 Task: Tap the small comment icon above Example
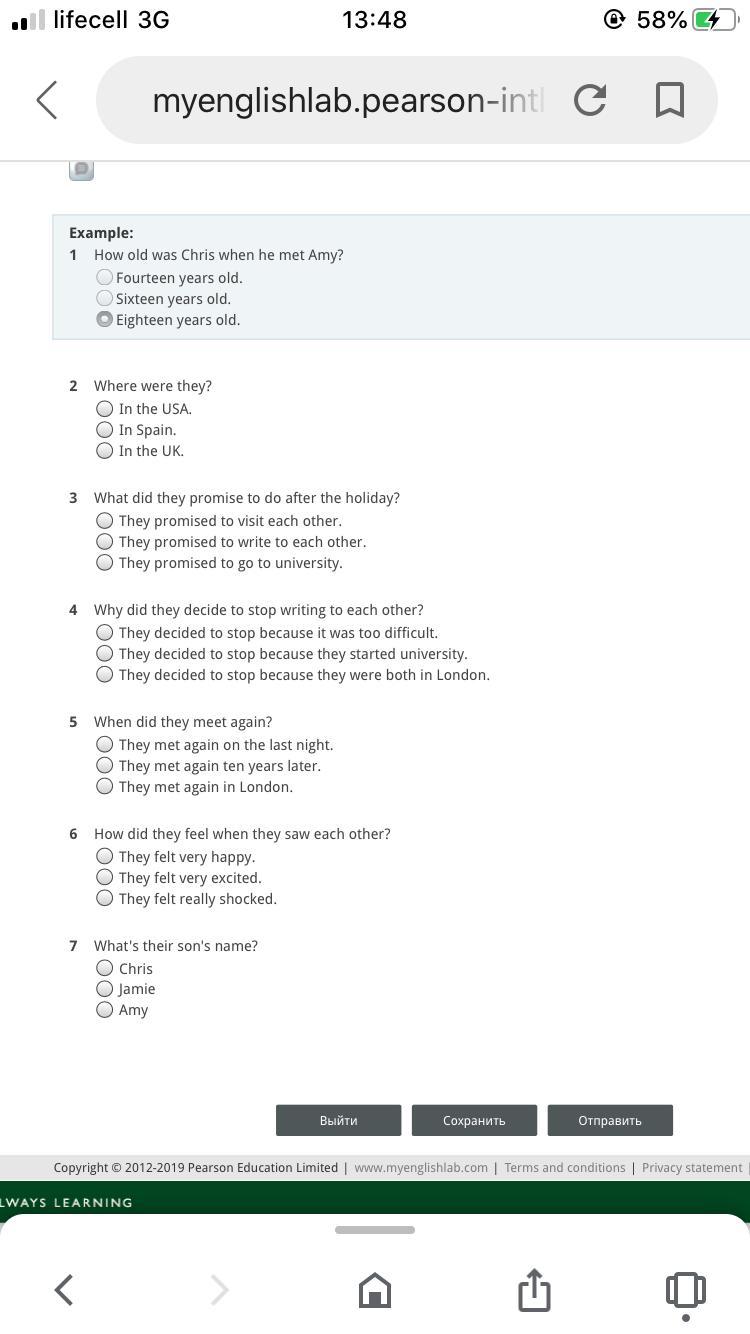pos(81,169)
